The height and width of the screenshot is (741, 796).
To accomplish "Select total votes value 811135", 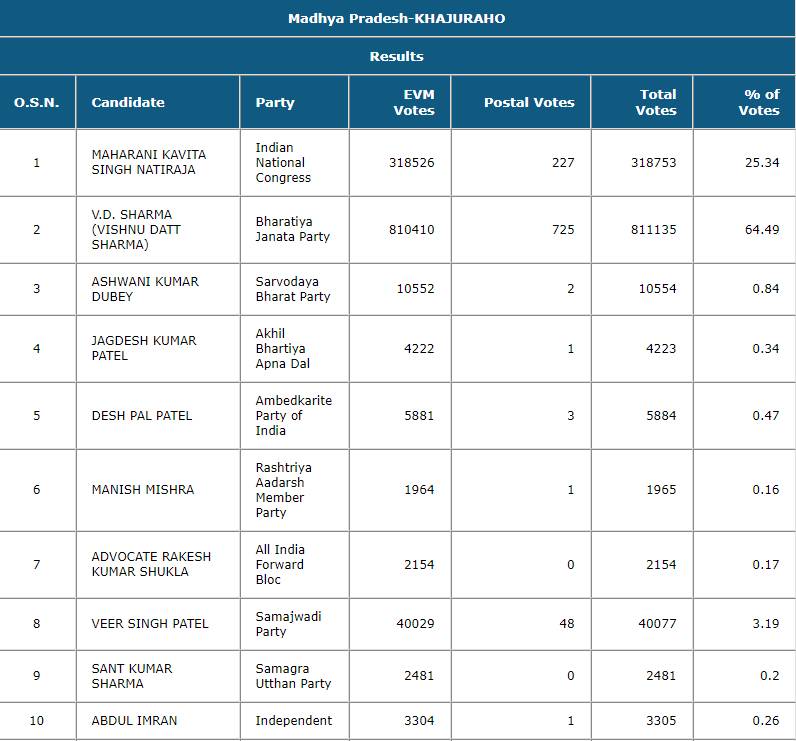I will coord(654,229).
